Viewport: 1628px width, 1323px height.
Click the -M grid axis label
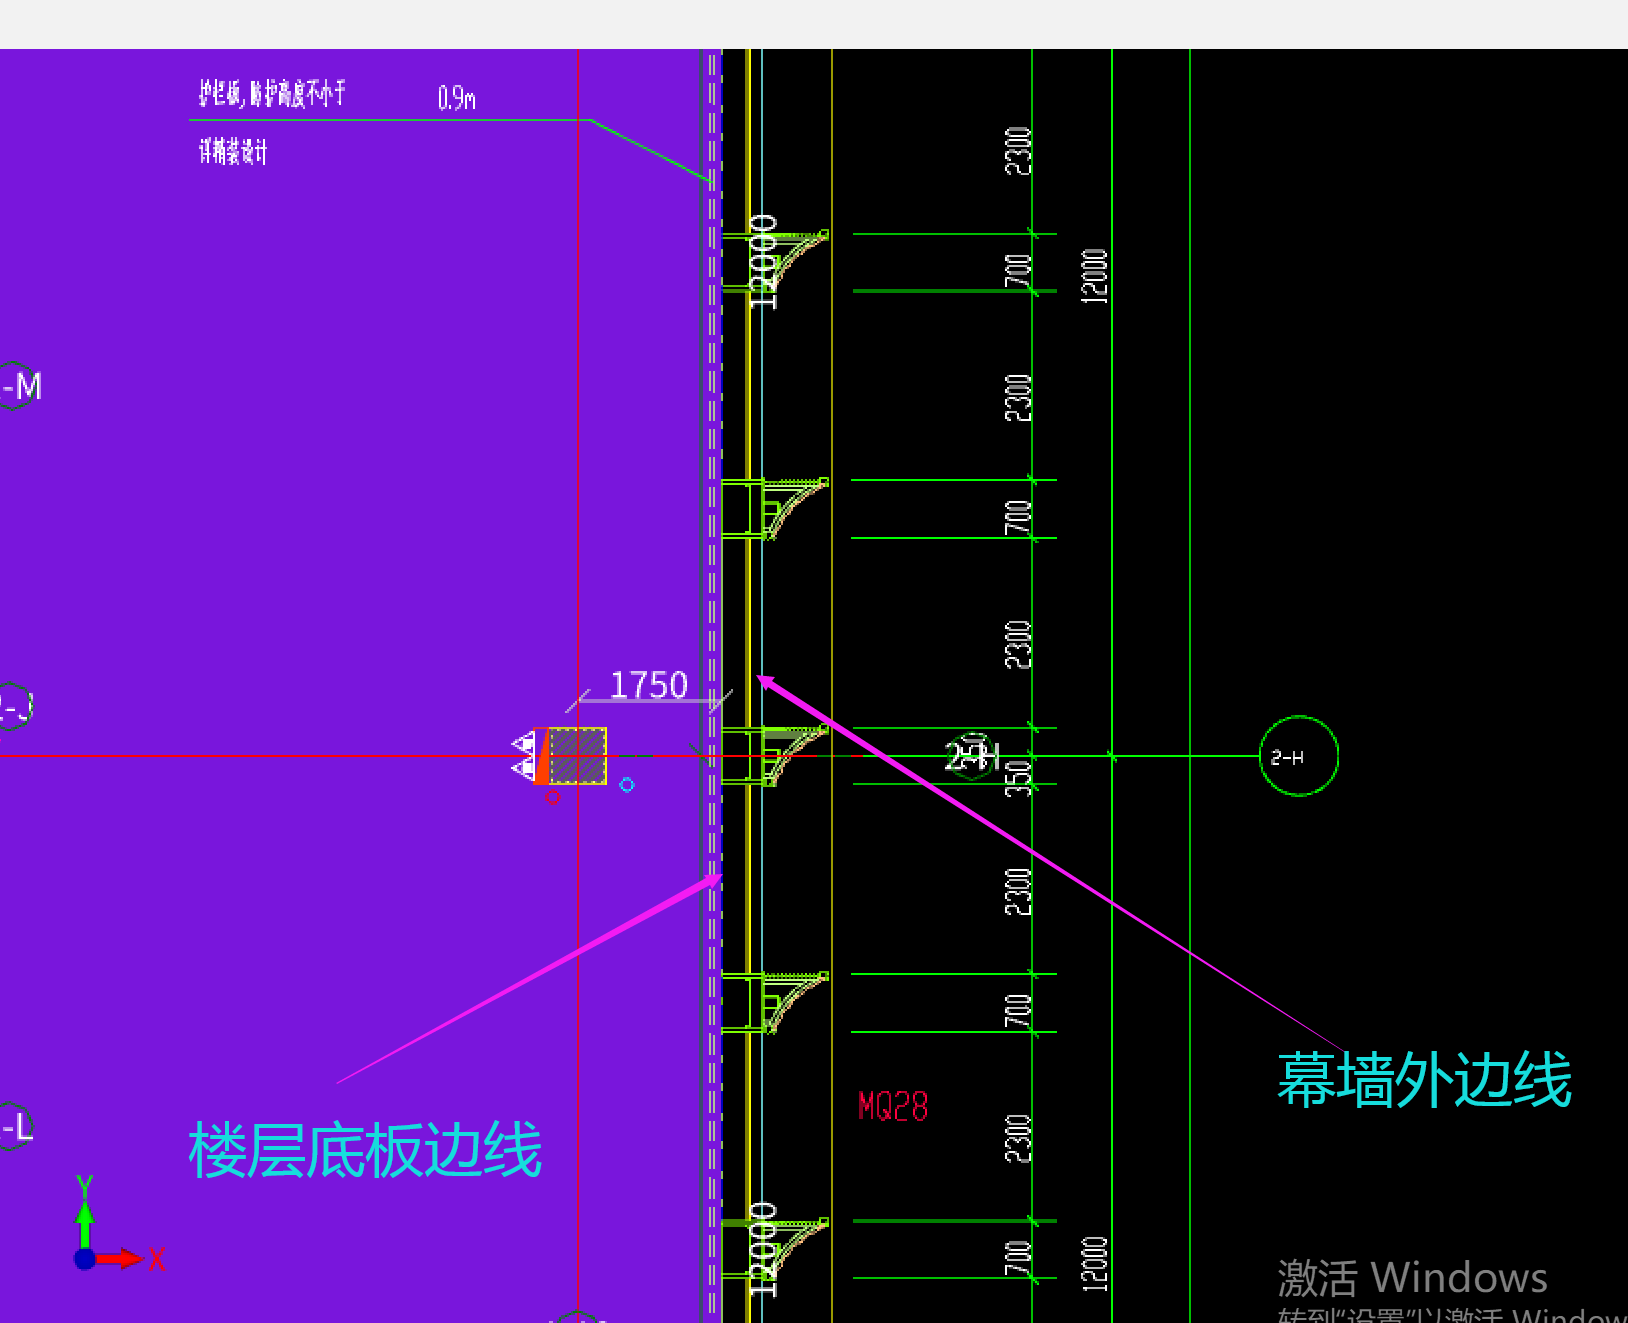point(21,386)
